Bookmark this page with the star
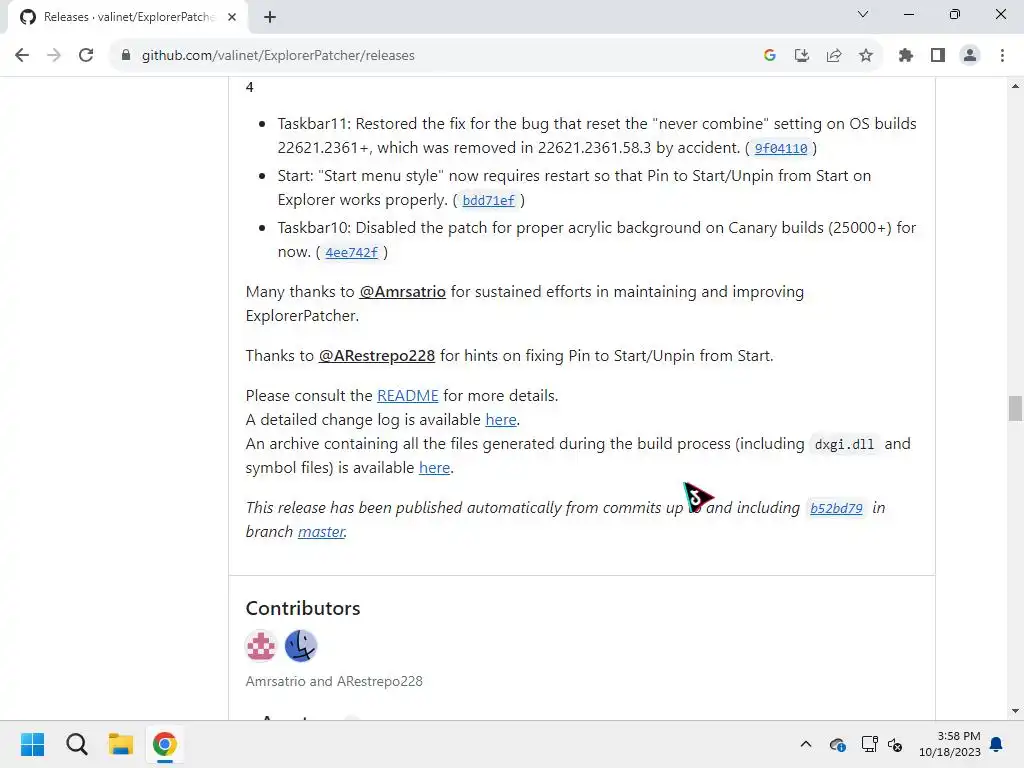Screen dimensions: 1024x768 point(866,56)
